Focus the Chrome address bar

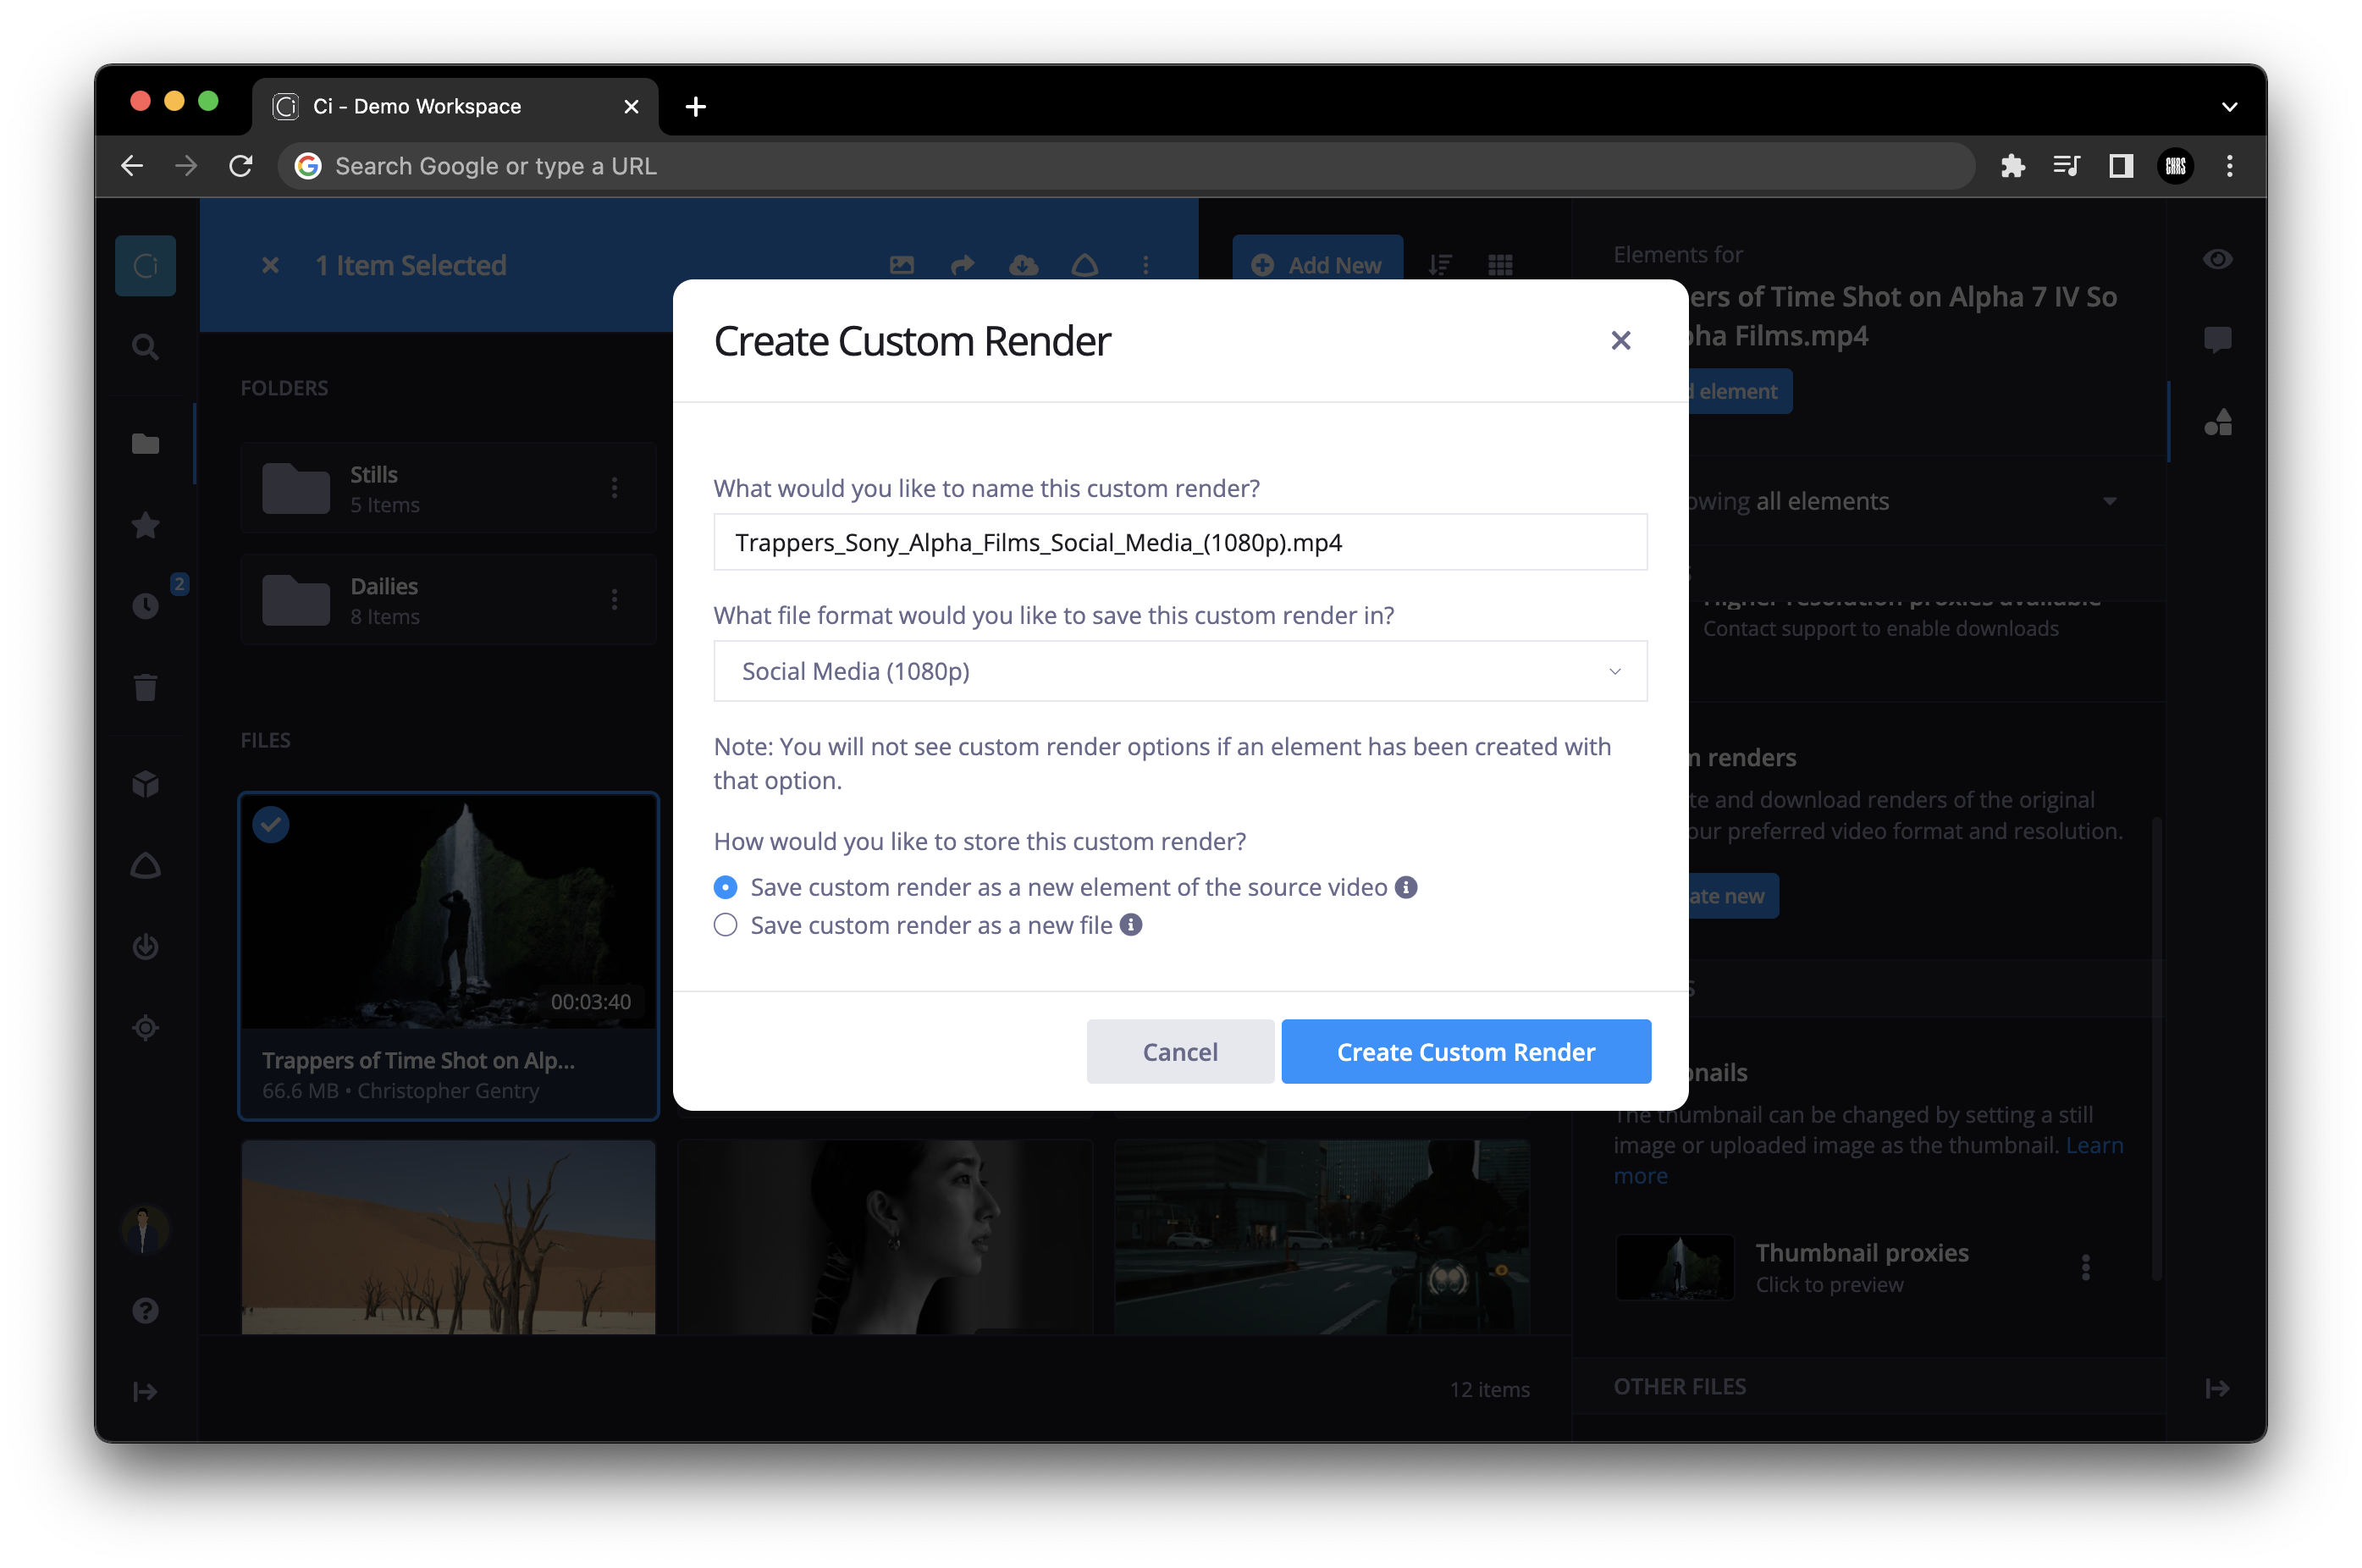point(1125,166)
